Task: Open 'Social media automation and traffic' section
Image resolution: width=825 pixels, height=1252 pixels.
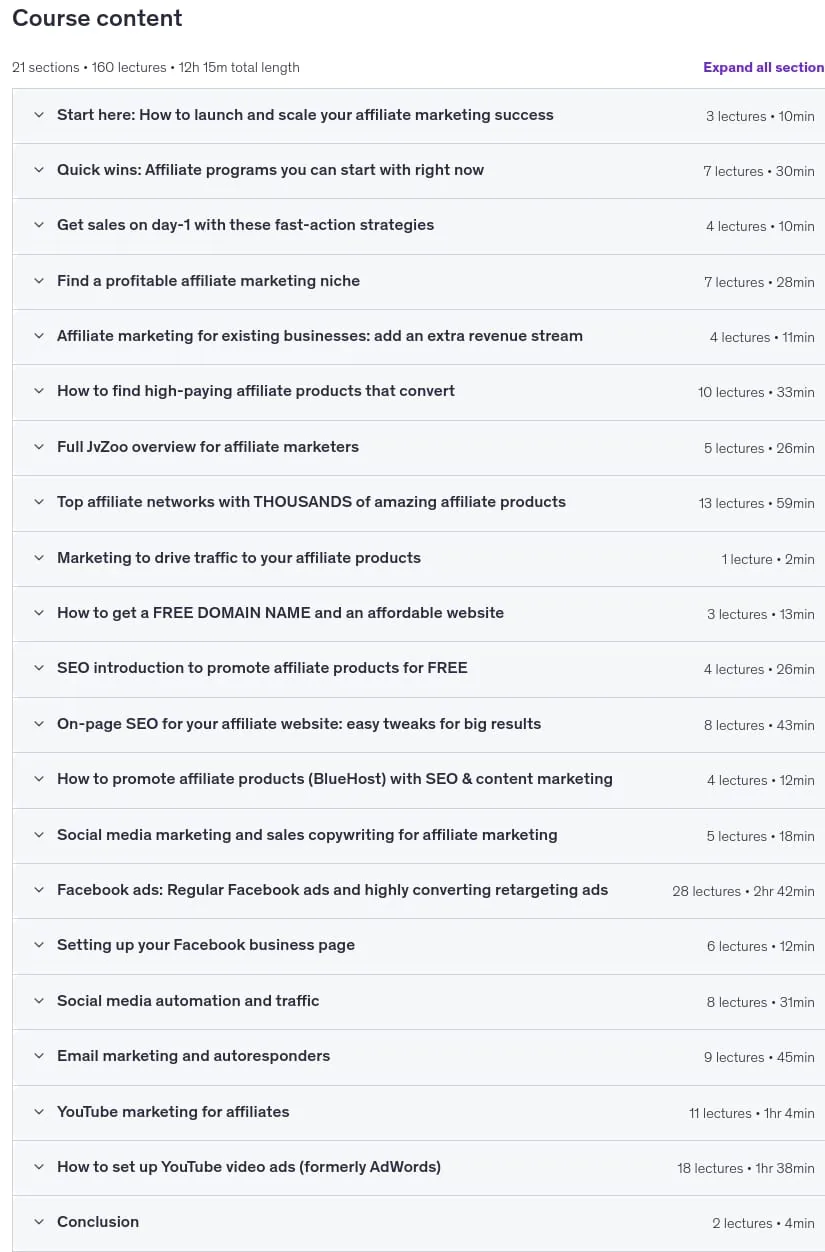Action: click(419, 1001)
